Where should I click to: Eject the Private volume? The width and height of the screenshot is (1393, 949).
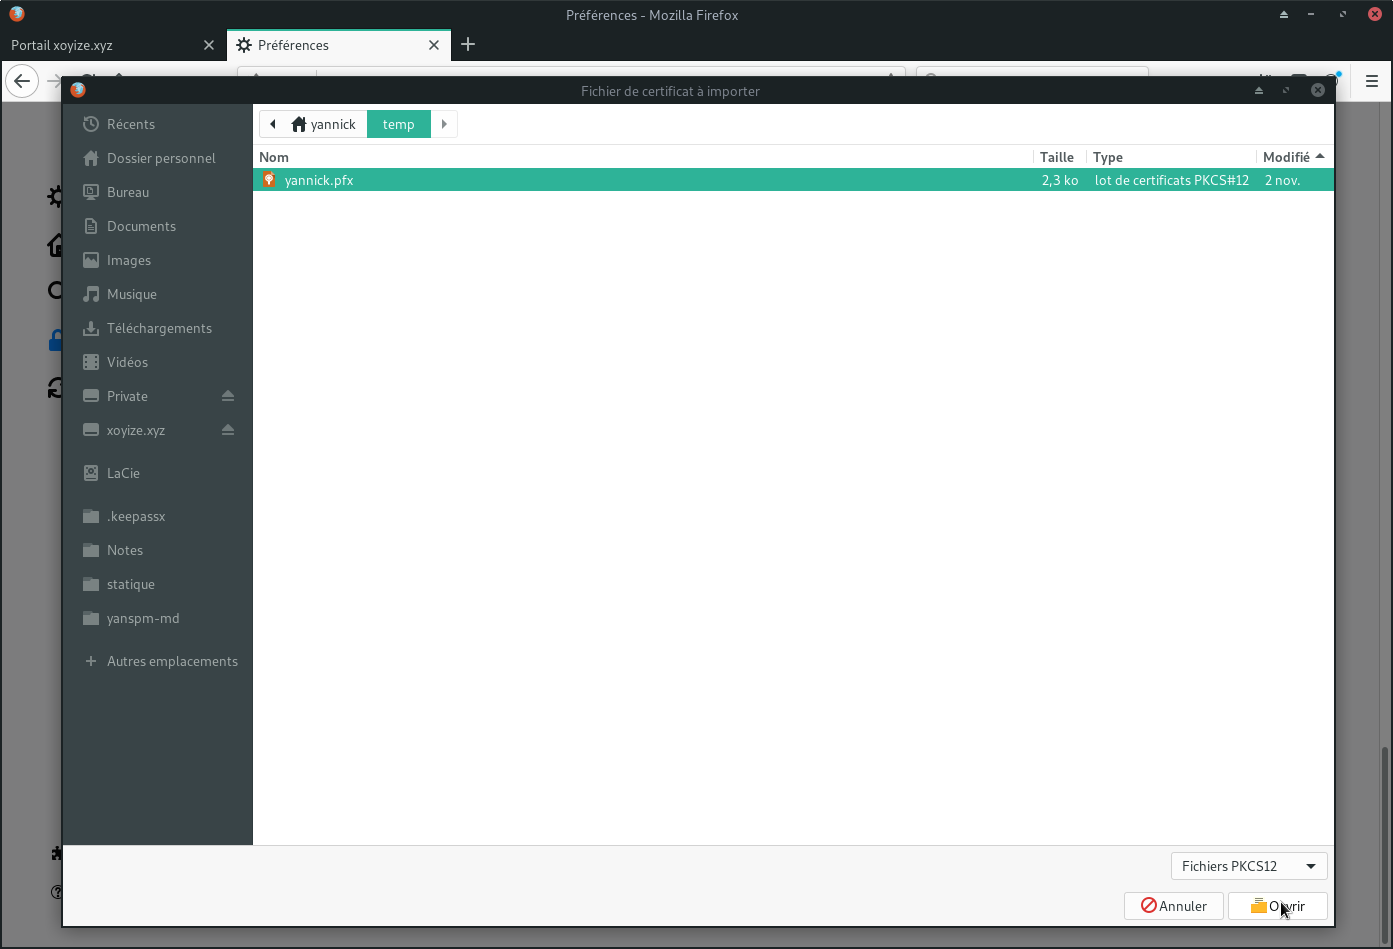coord(228,396)
